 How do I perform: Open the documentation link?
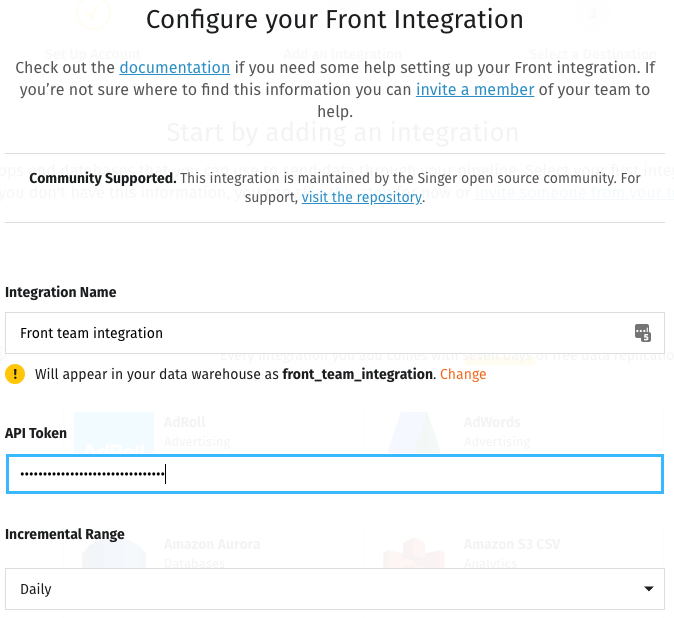click(175, 67)
